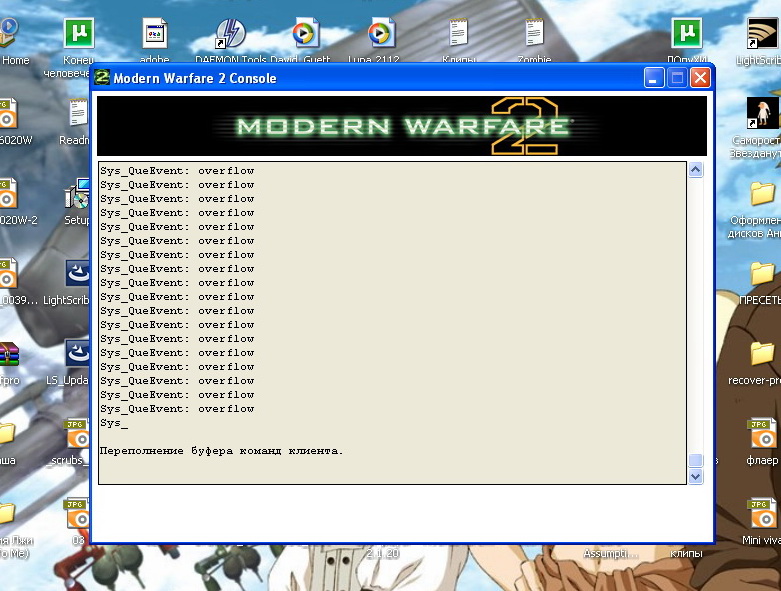This screenshot has width=781, height=591.
Task: Select the LightScribe icon on the left side
Action: (x=77, y=273)
